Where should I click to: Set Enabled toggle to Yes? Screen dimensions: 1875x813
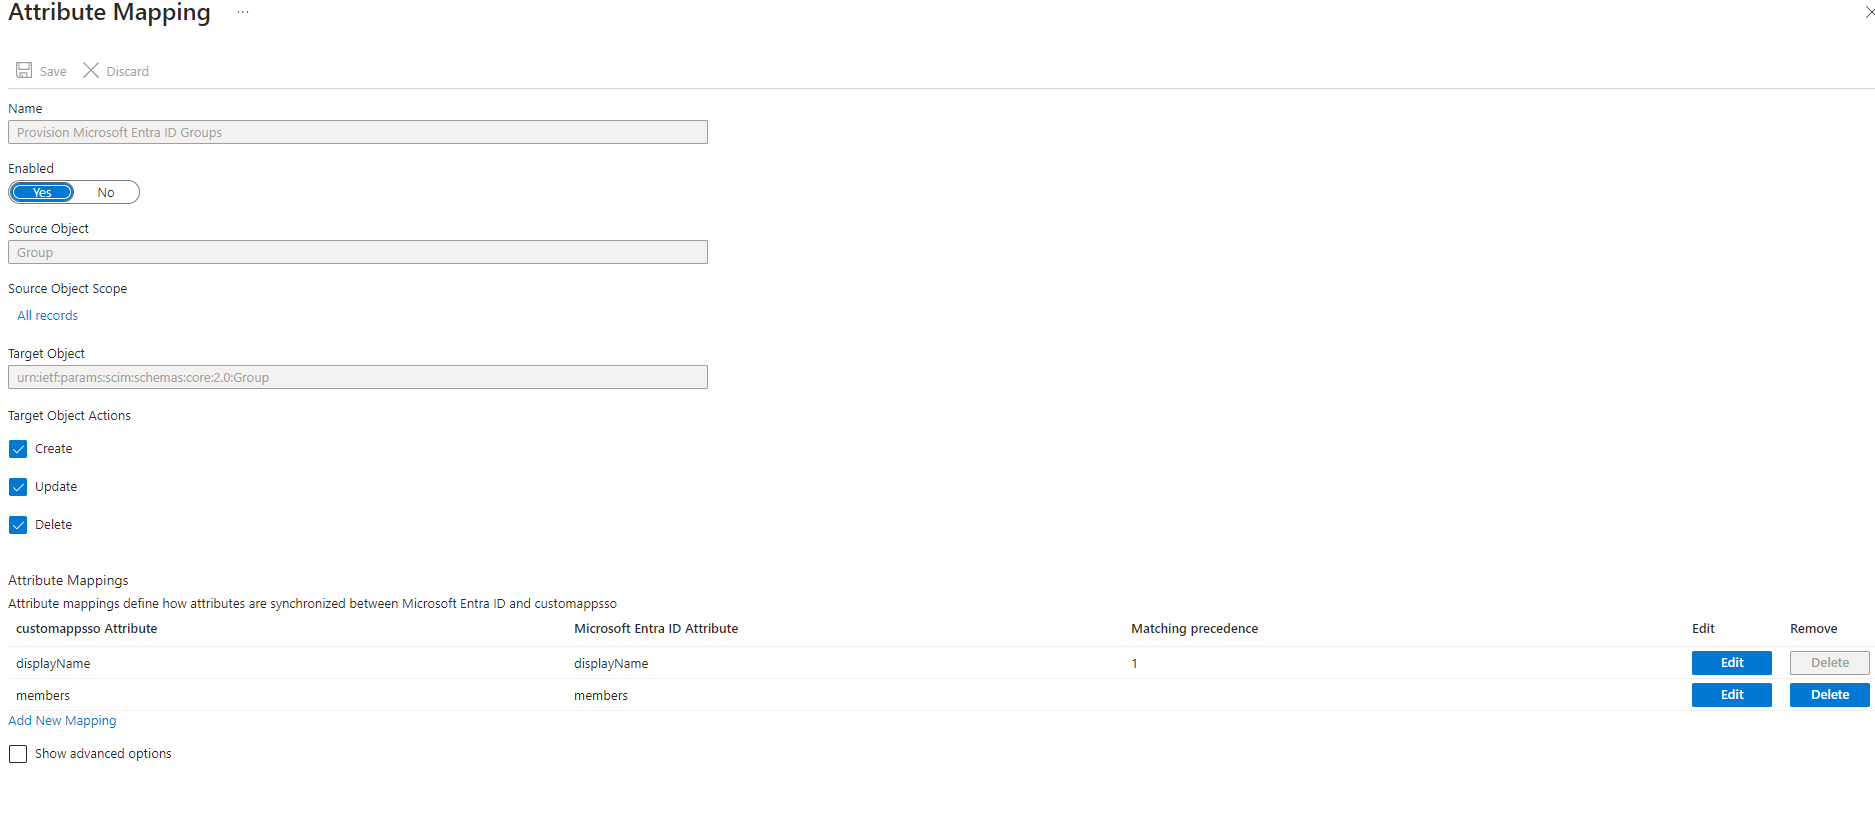42,192
